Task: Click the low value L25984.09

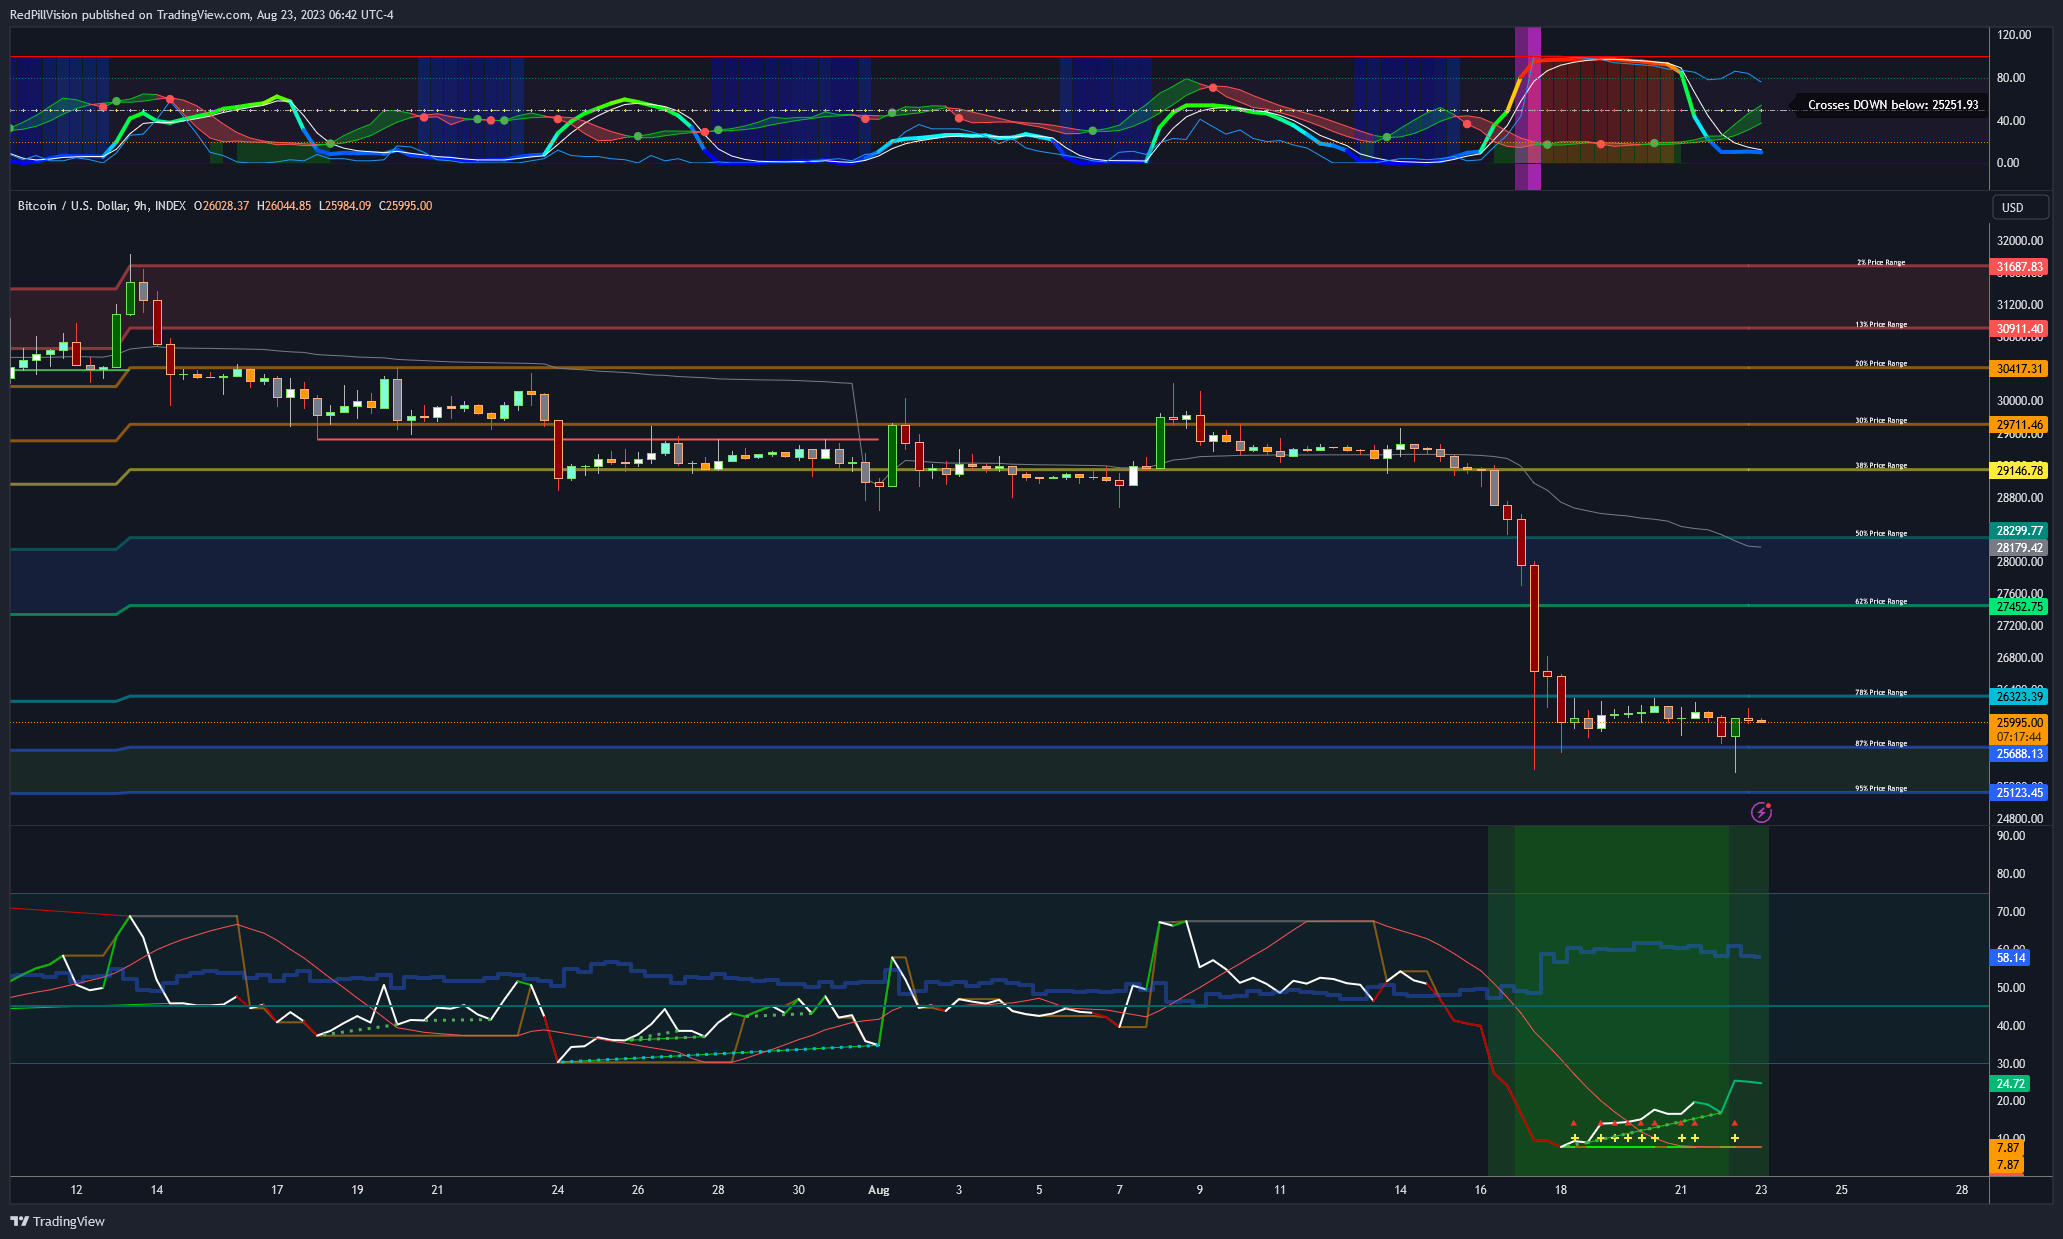Action: coord(344,206)
